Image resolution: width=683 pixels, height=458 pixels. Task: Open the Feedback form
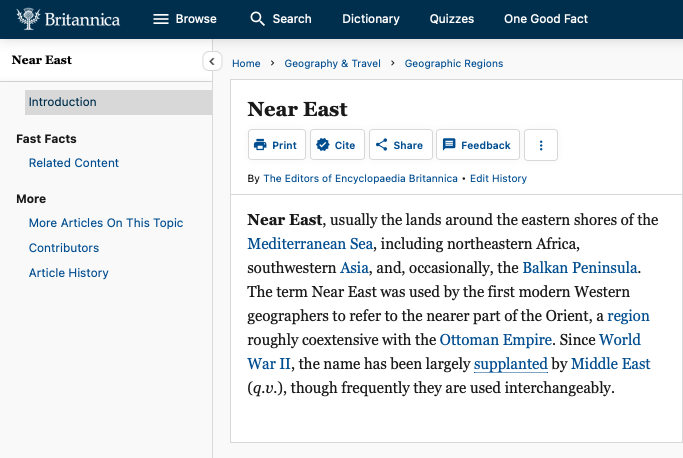coord(477,145)
